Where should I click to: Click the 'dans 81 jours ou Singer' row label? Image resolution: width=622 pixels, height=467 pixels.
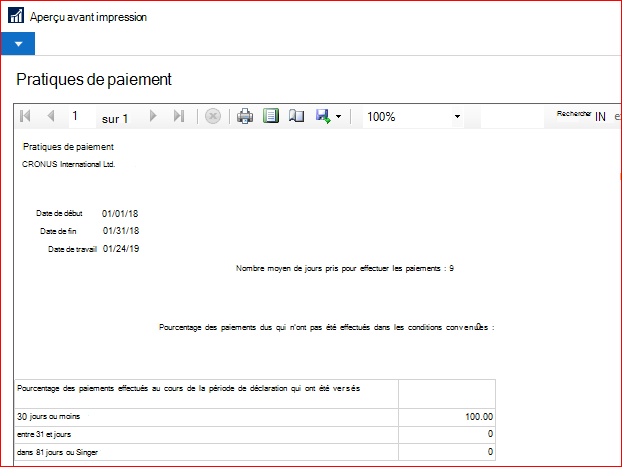pos(57,452)
